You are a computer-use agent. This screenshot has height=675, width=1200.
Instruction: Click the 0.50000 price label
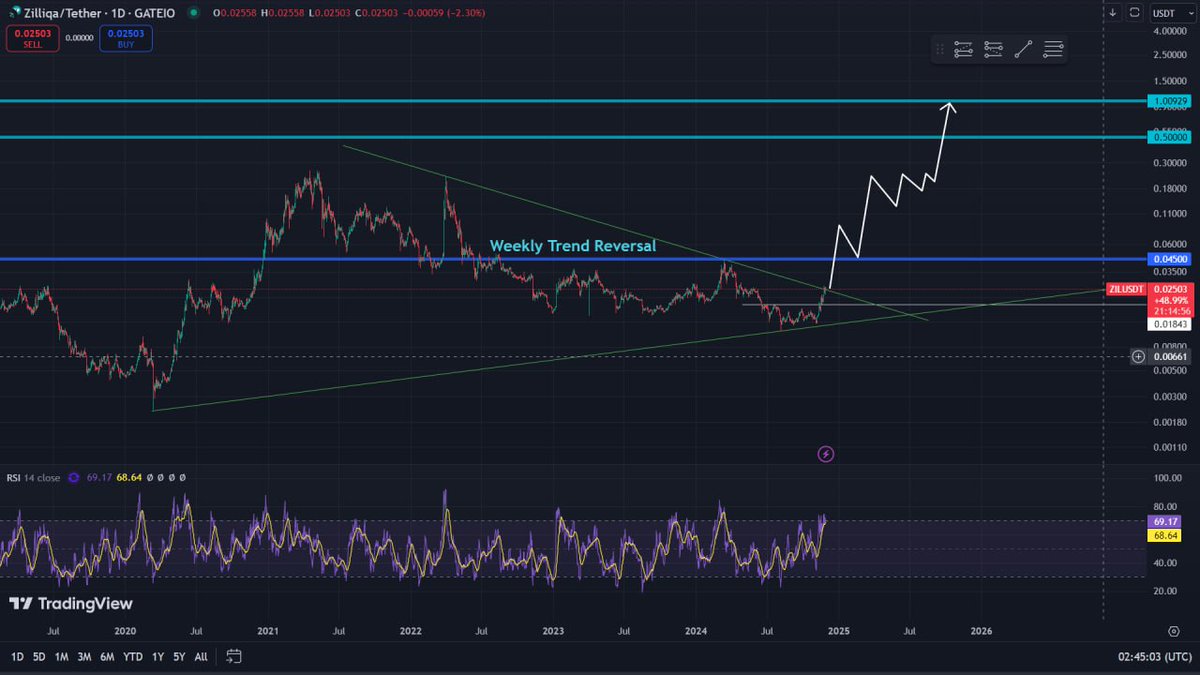tap(1168, 137)
